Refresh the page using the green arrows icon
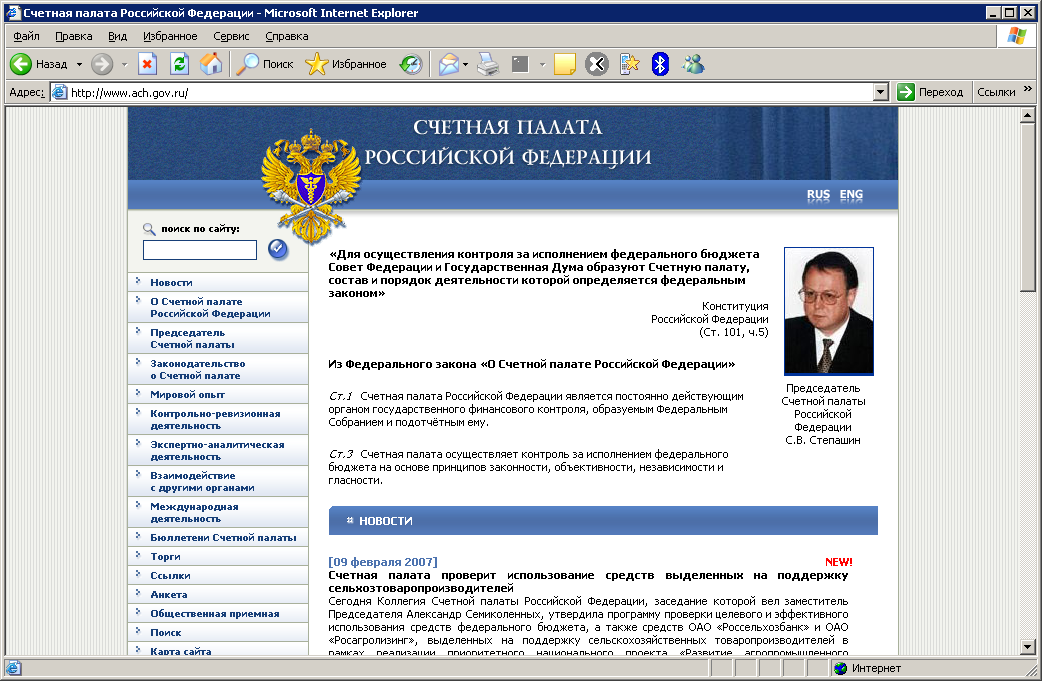This screenshot has height=681, width=1042. pos(179,64)
